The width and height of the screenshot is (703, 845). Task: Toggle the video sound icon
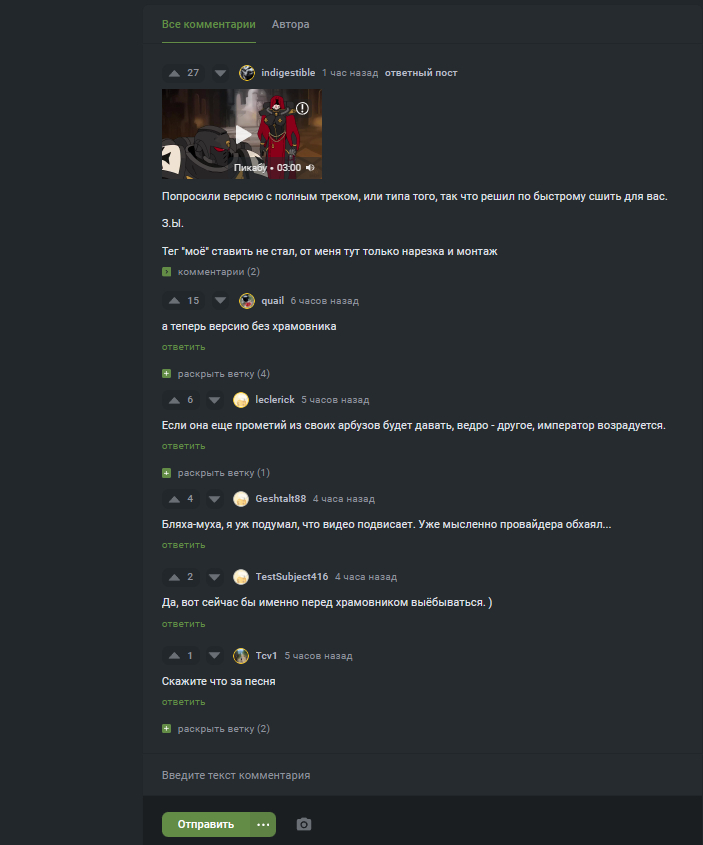tap(310, 168)
